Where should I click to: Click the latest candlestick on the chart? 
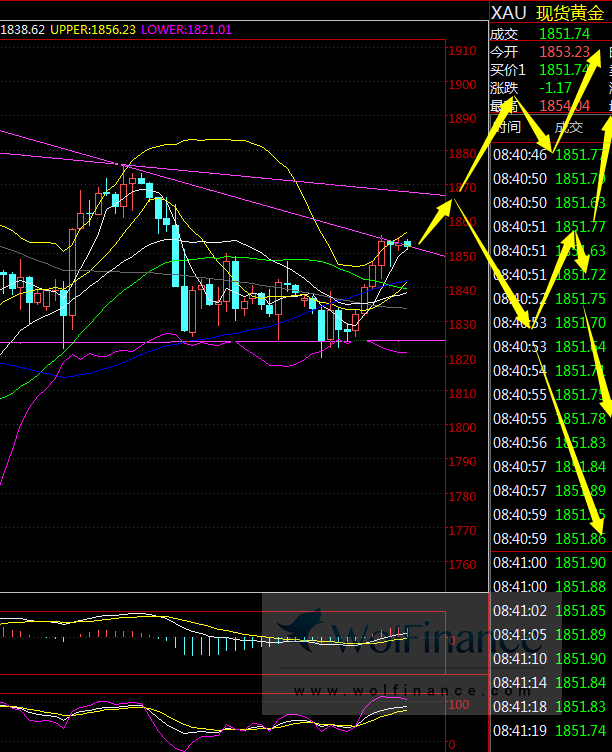coord(408,244)
